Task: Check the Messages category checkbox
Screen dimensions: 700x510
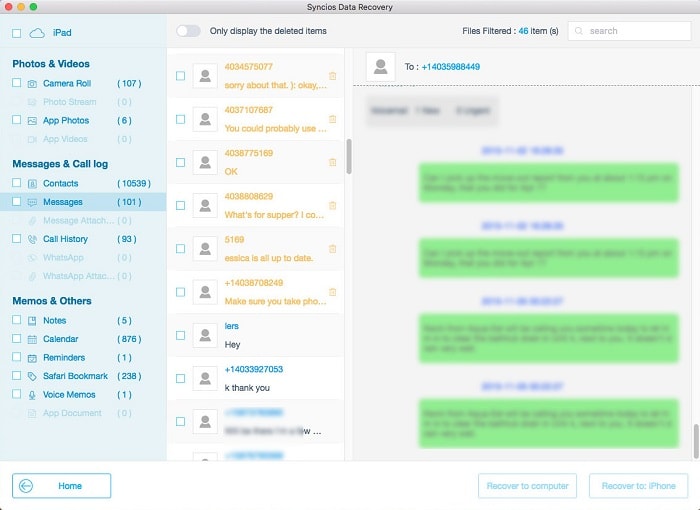Action: [x=17, y=201]
